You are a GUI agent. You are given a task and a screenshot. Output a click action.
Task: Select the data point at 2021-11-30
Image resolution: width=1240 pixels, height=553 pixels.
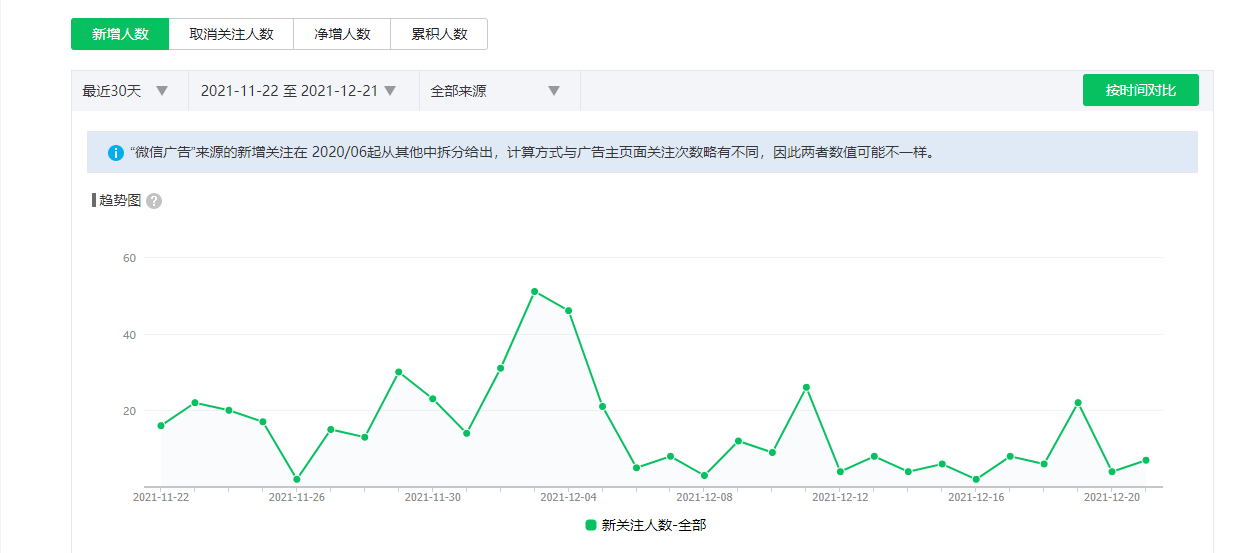(x=433, y=399)
